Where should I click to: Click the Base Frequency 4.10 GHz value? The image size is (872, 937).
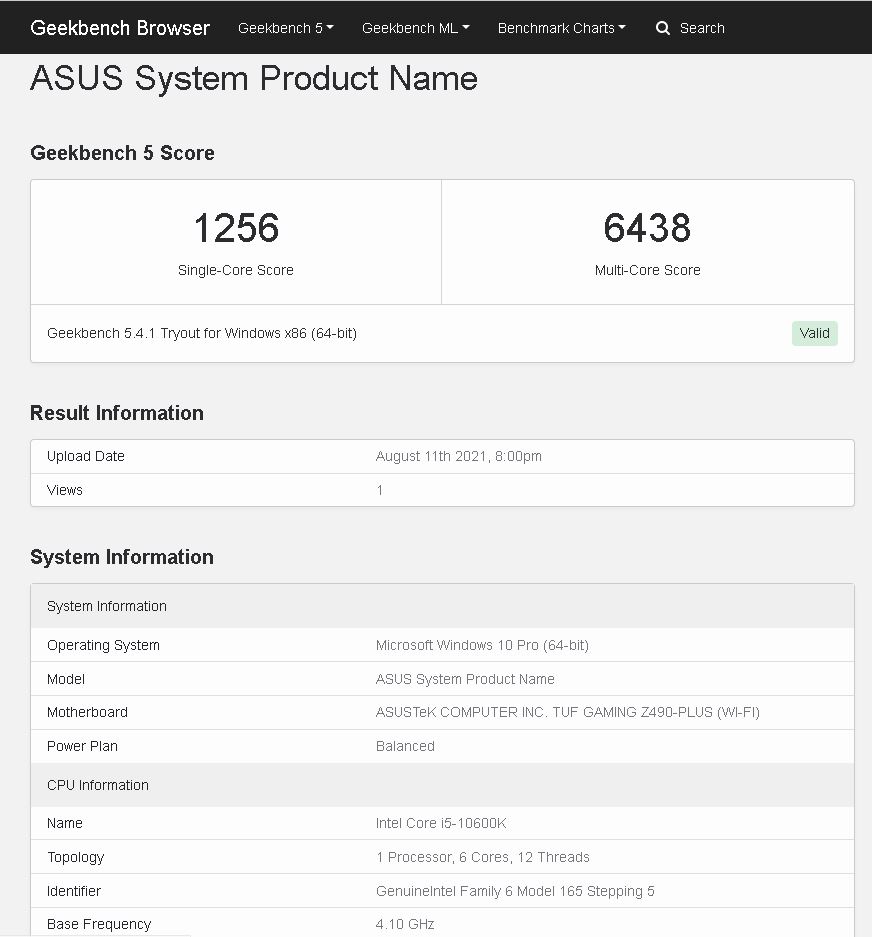(405, 924)
